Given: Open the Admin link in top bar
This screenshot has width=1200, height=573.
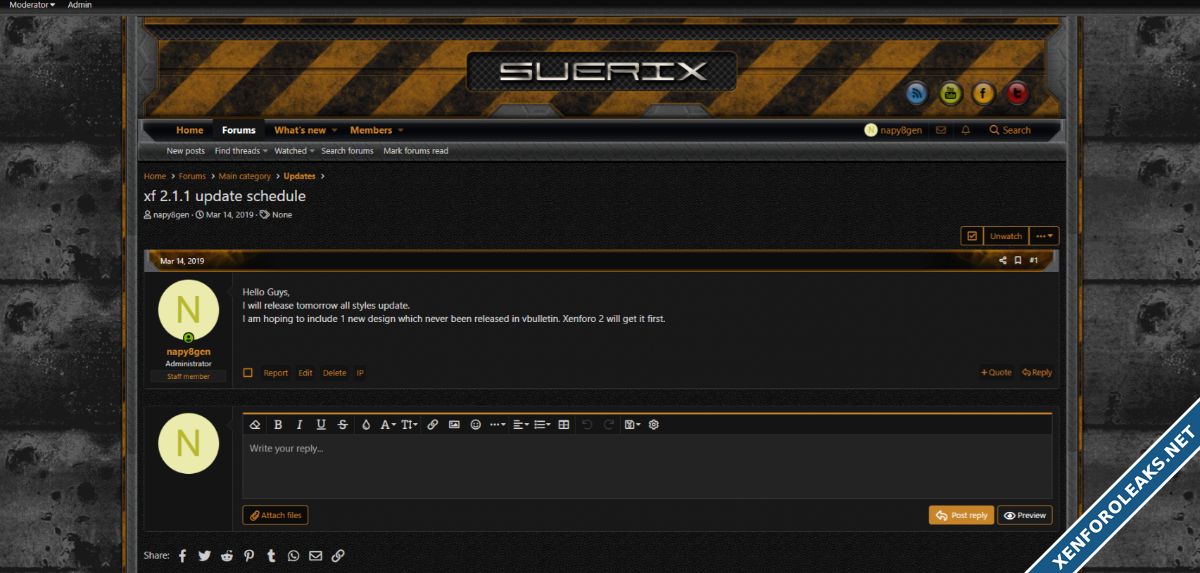Looking at the screenshot, I should [x=80, y=5].
